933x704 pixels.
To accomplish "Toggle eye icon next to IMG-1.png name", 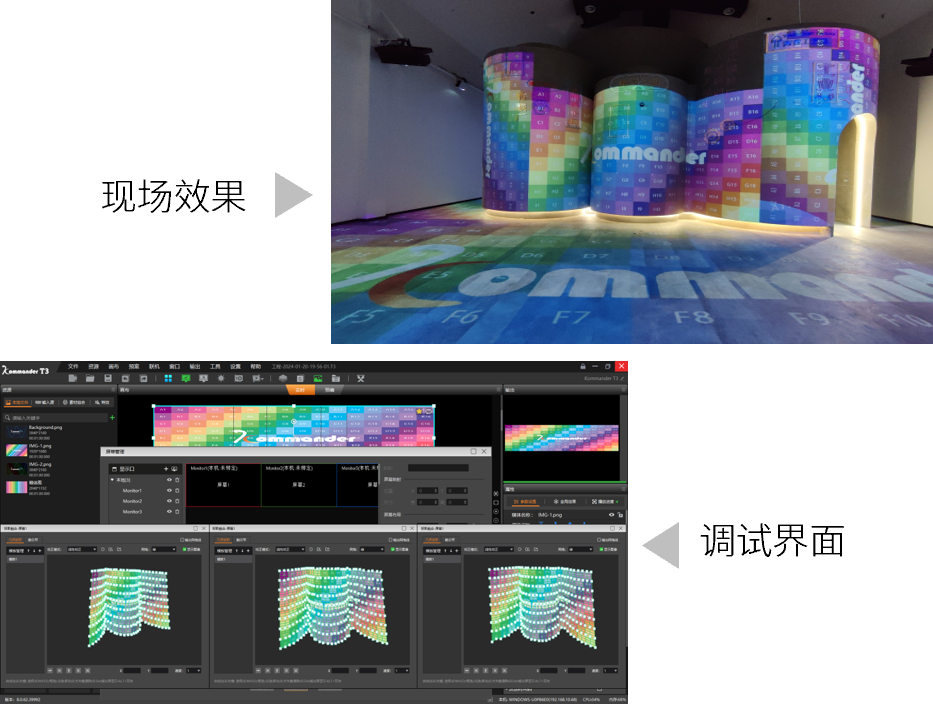I will tap(611, 515).
